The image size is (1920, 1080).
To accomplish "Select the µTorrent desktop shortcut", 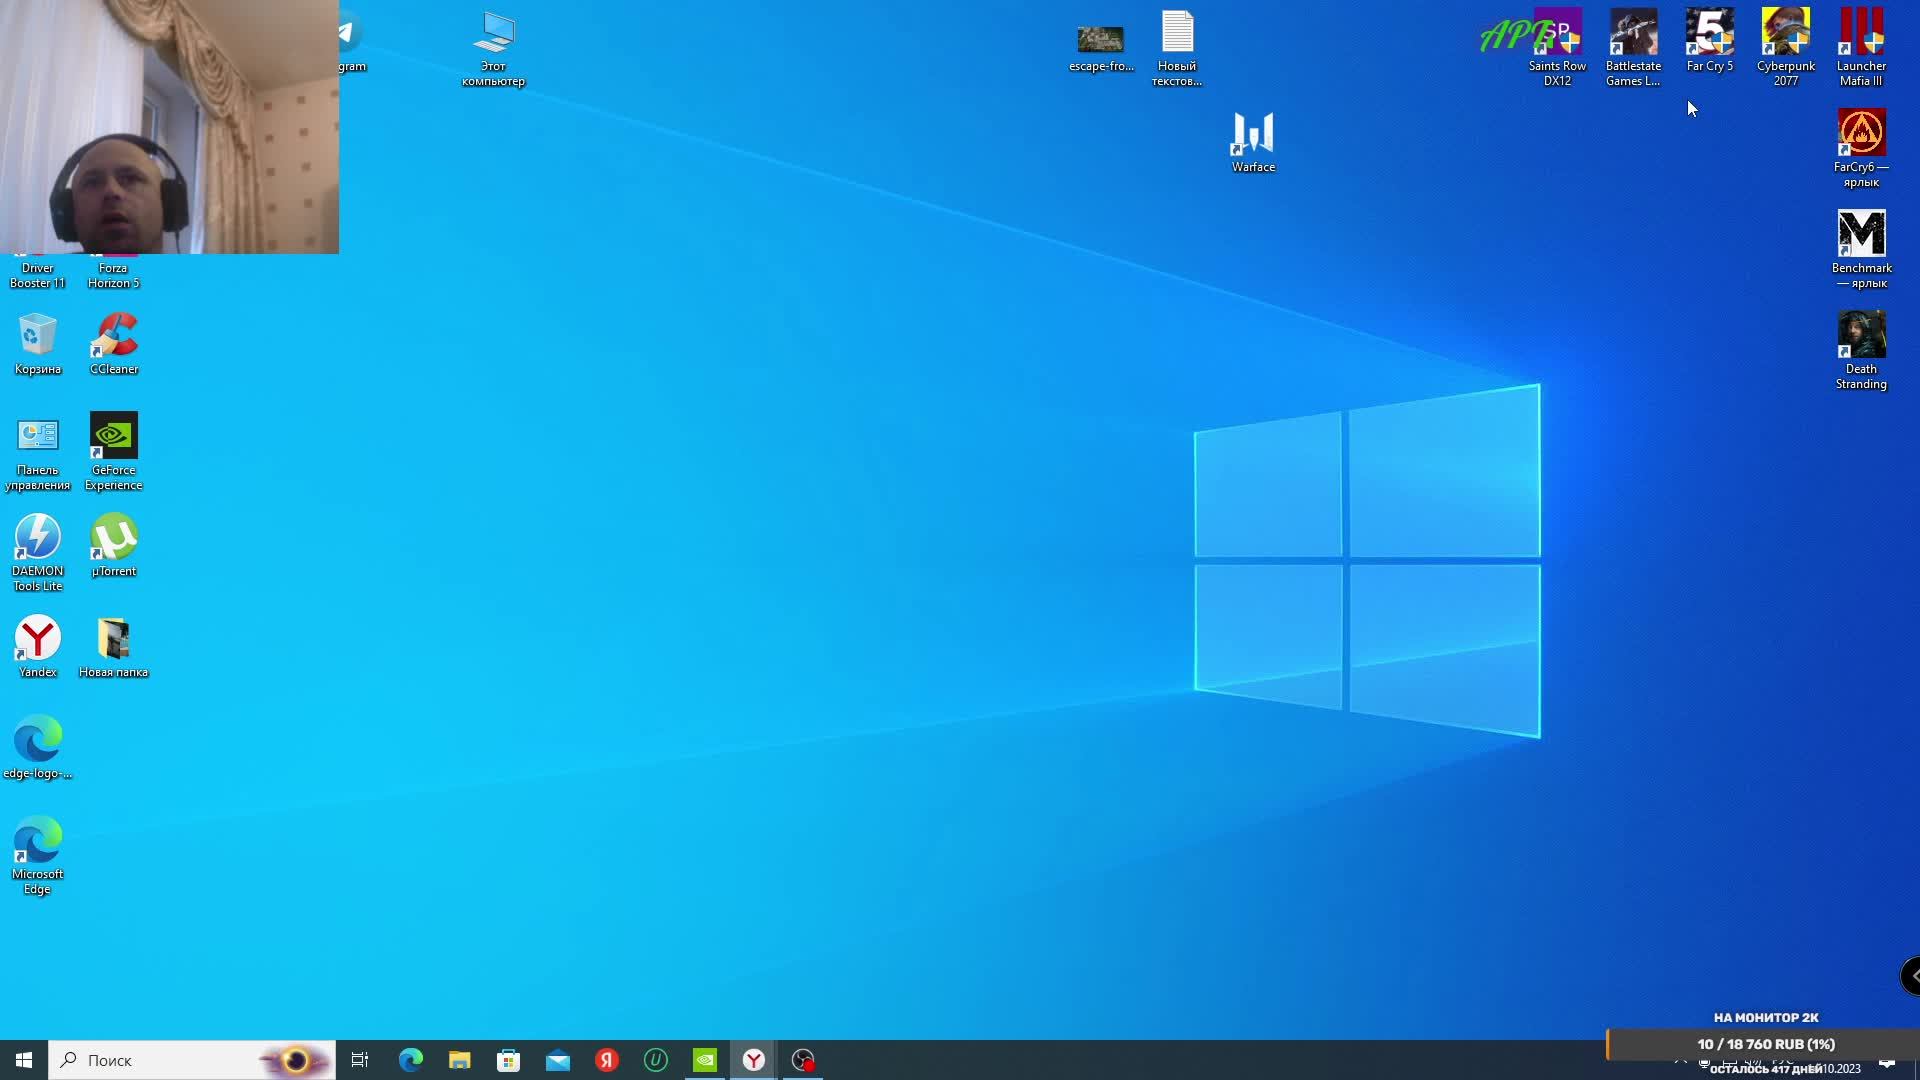I will [114, 539].
